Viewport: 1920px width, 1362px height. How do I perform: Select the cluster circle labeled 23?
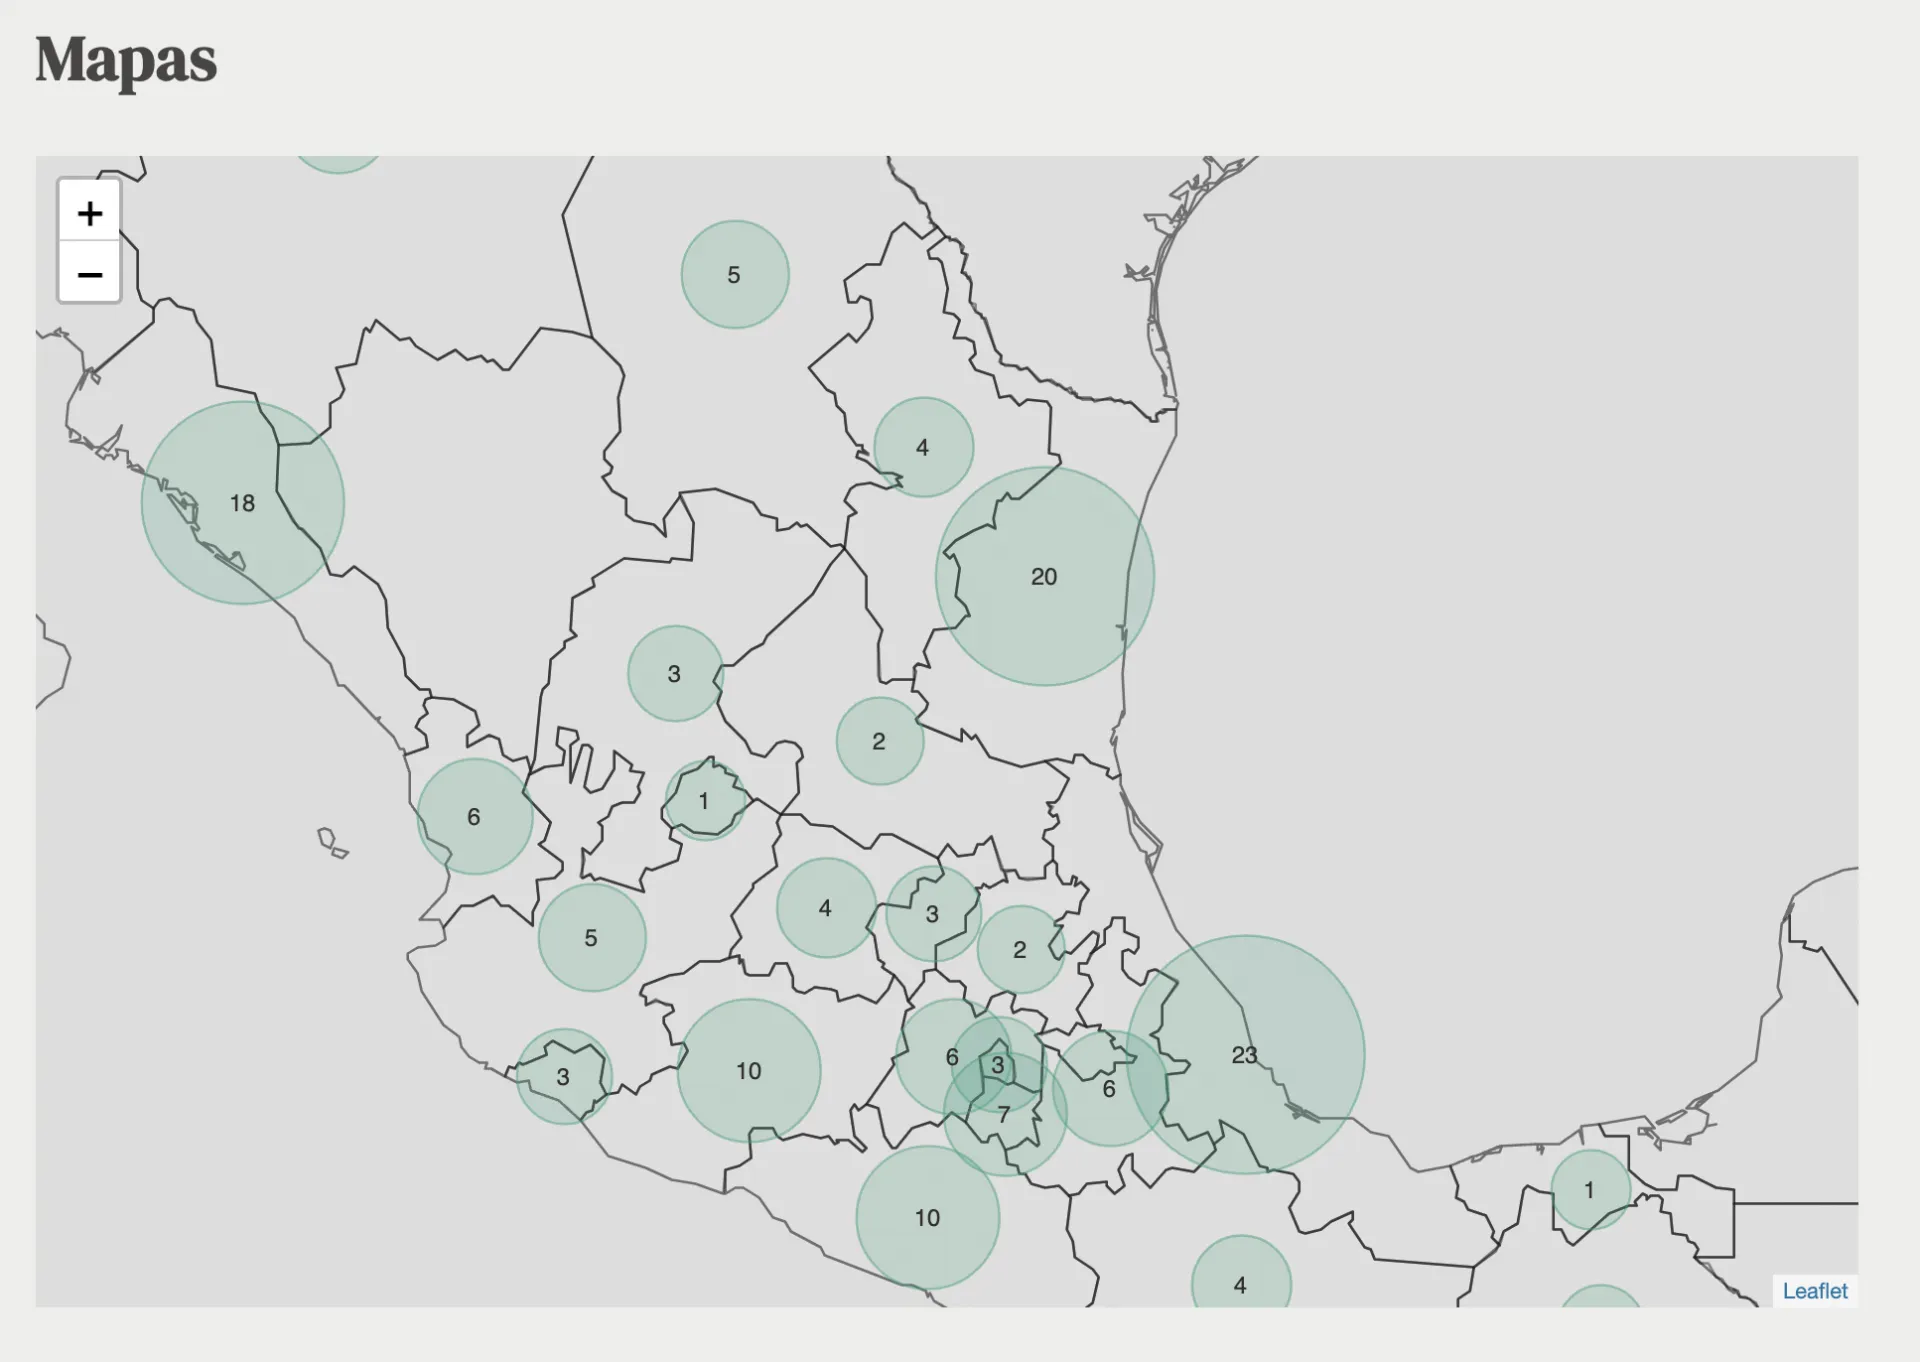point(1246,1054)
